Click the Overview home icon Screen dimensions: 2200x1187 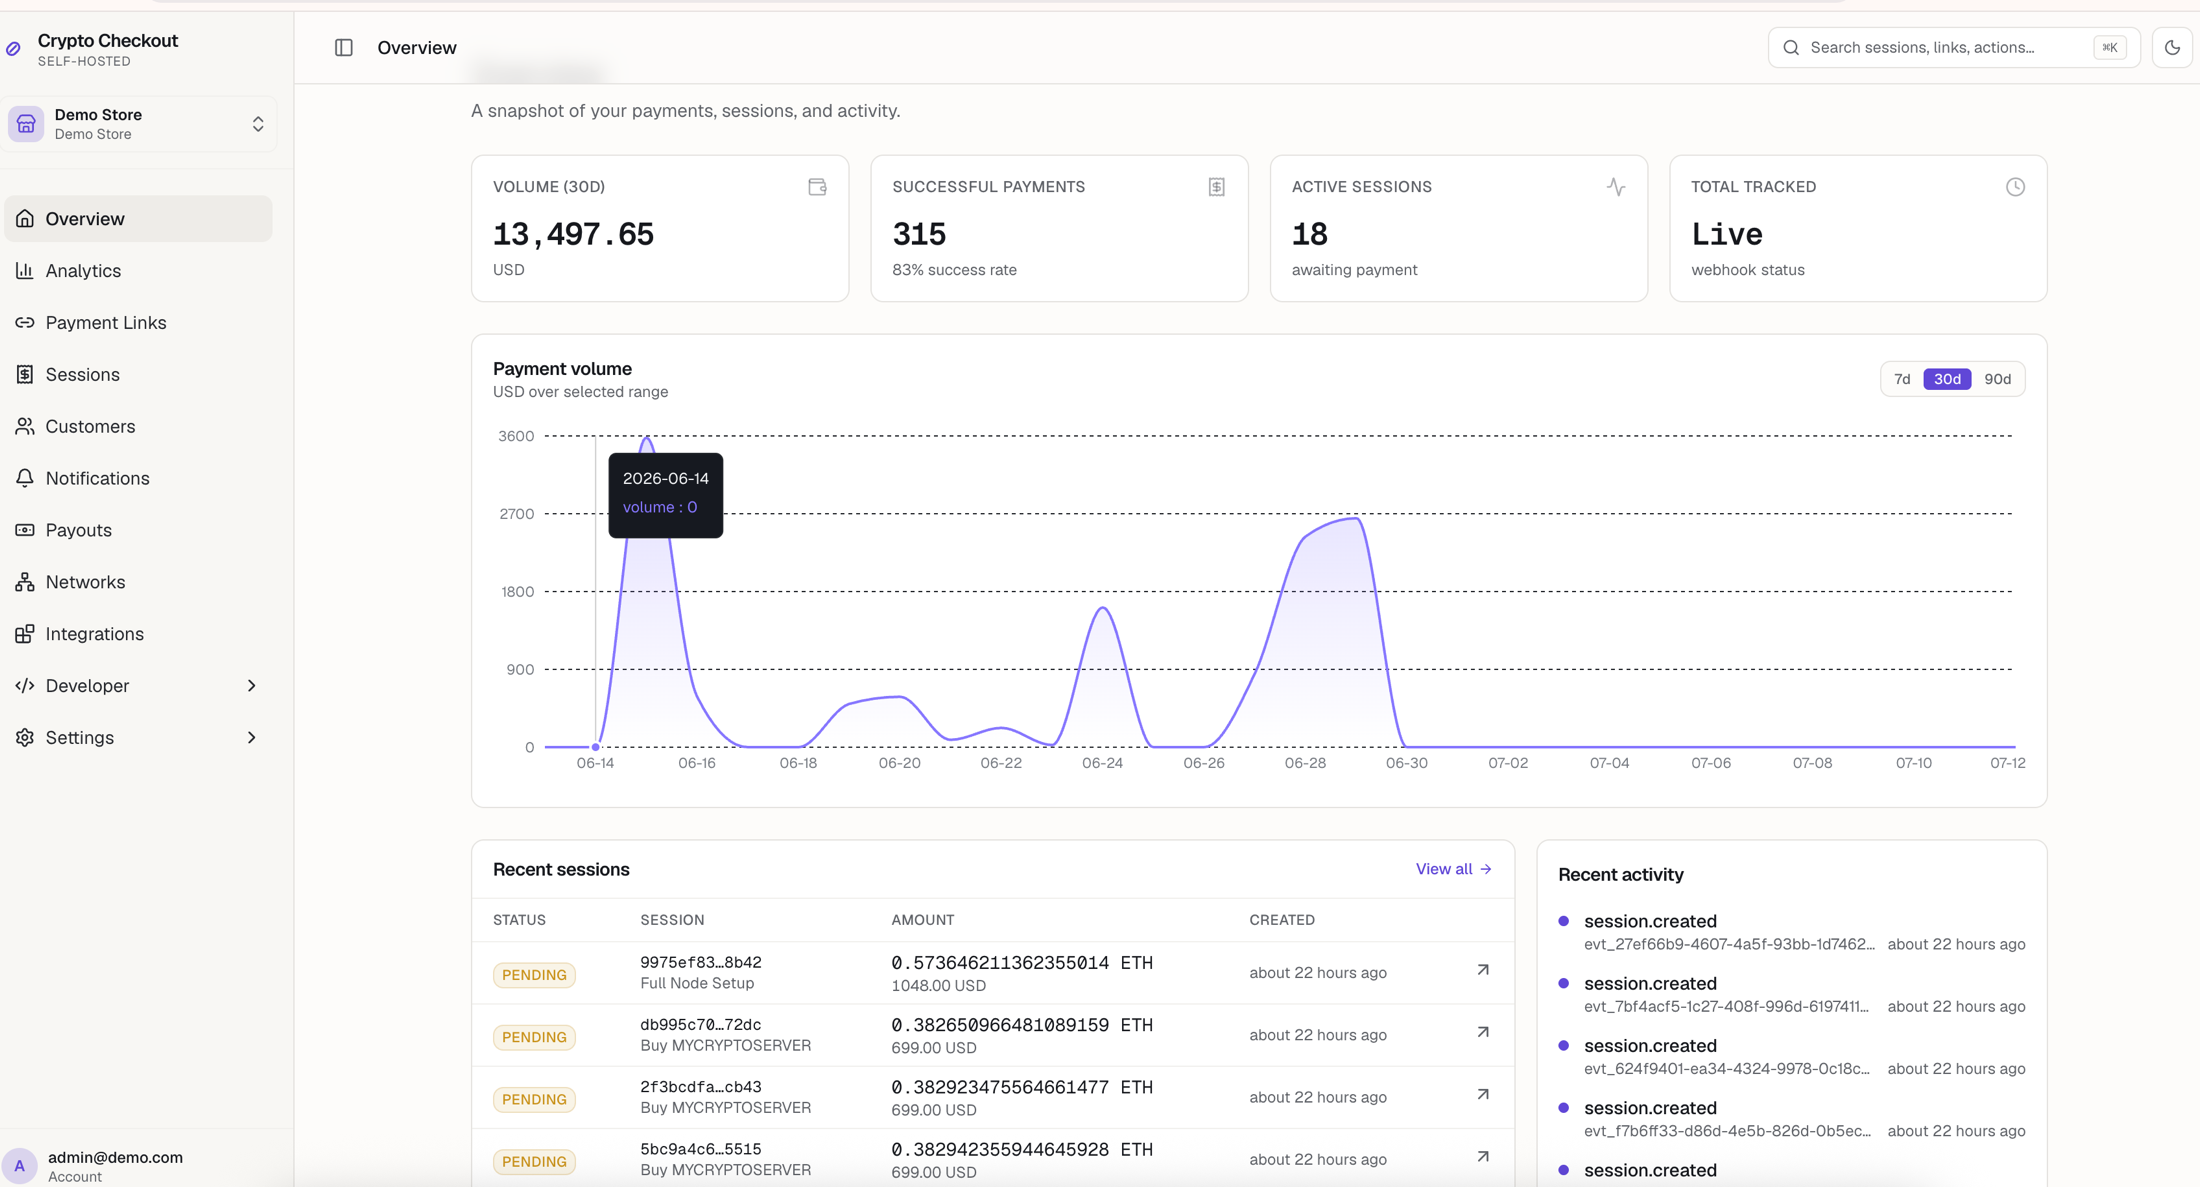25,218
